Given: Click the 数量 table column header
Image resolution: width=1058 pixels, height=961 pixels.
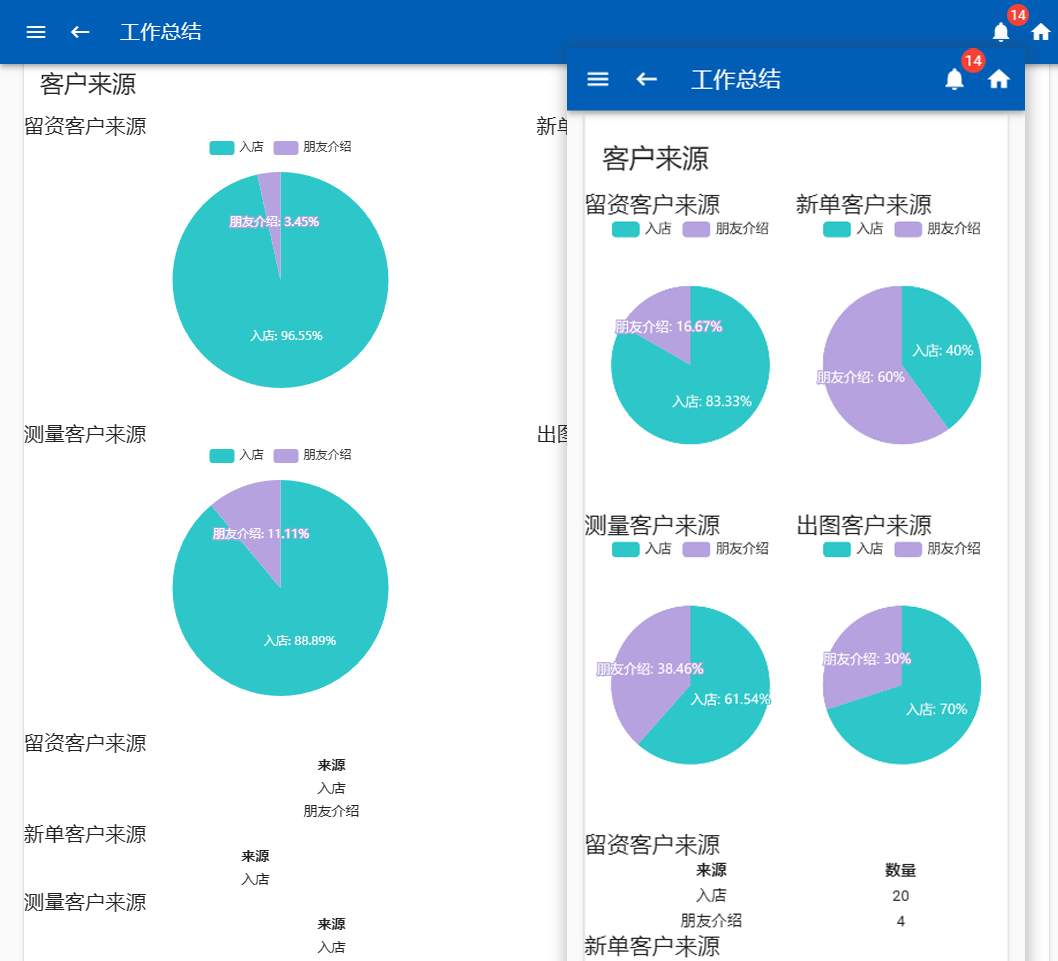Looking at the screenshot, I should click(900, 870).
